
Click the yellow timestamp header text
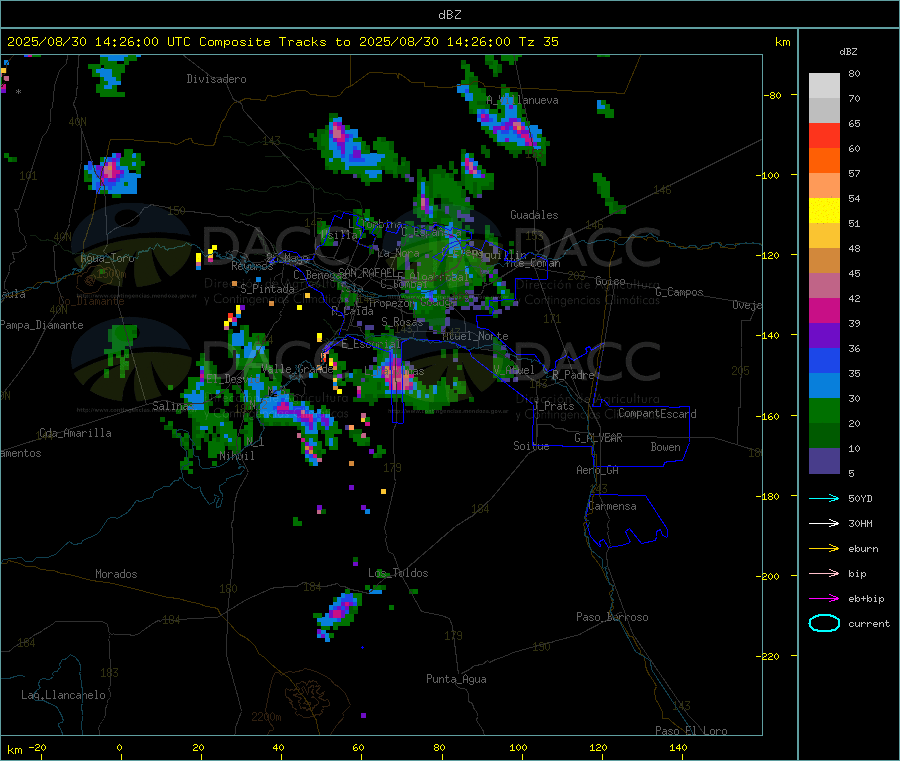pos(282,42)
